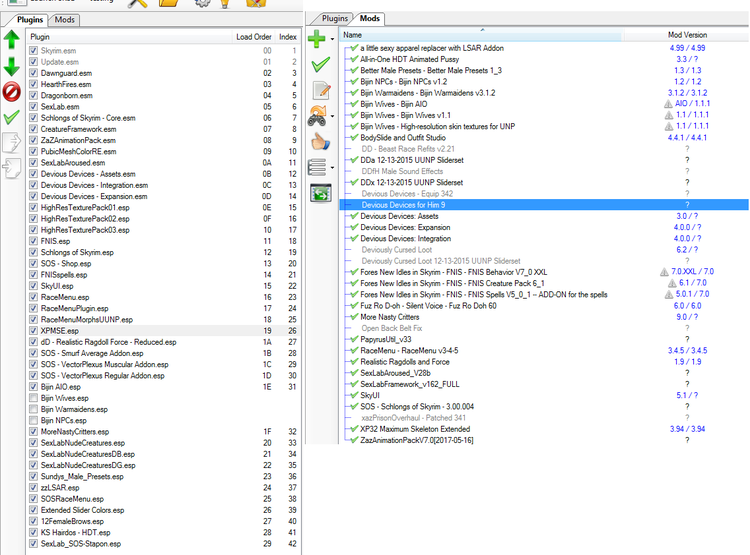Click the green plus add mod icon
This screenshot has height=555, width=750.
click(317, 39)
